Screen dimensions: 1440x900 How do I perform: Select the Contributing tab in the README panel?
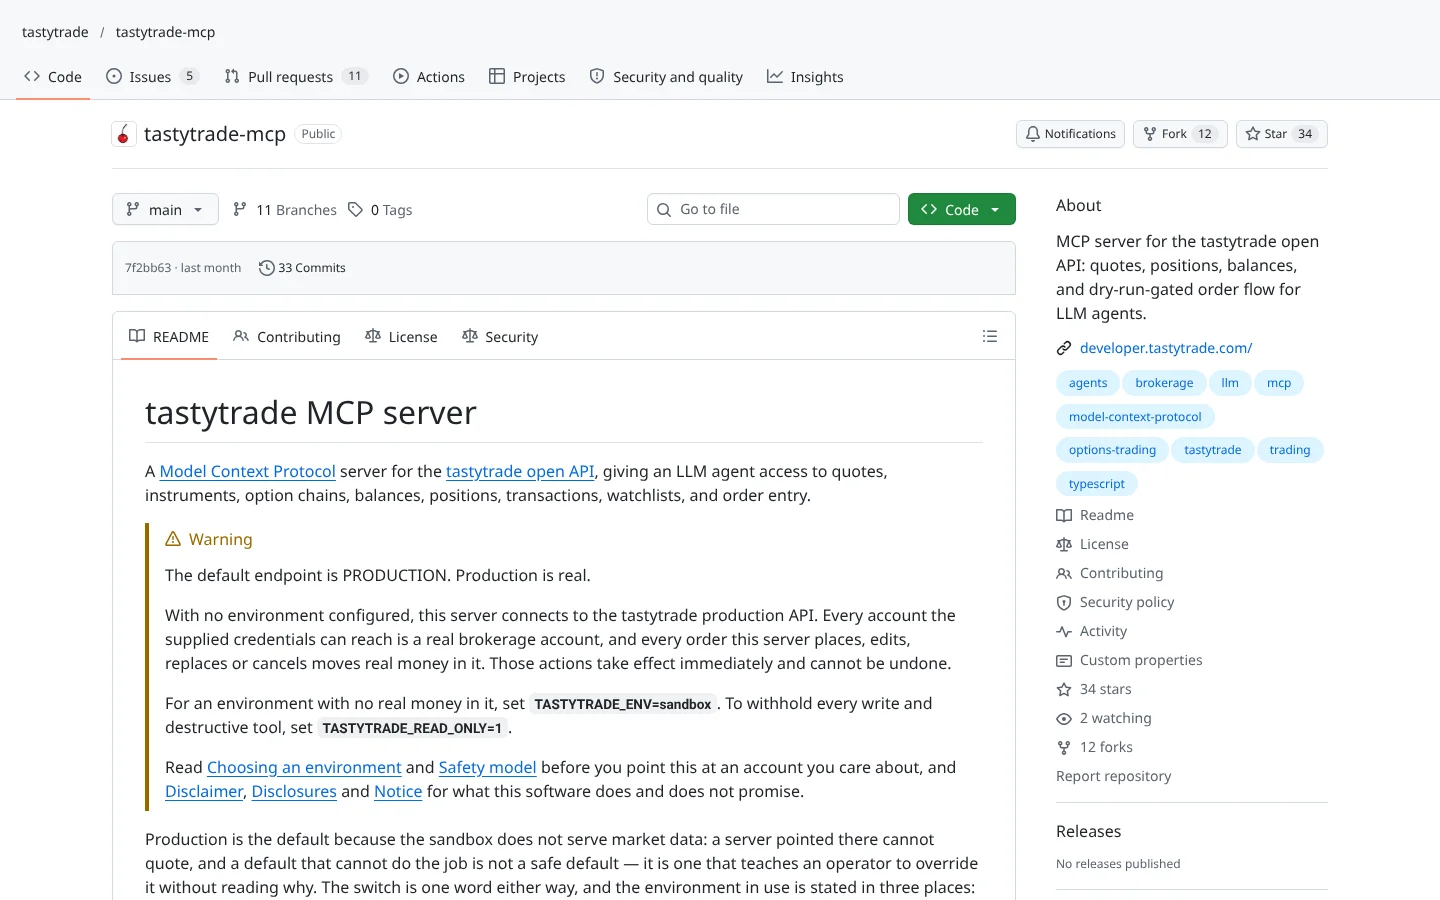pos(287,337)
